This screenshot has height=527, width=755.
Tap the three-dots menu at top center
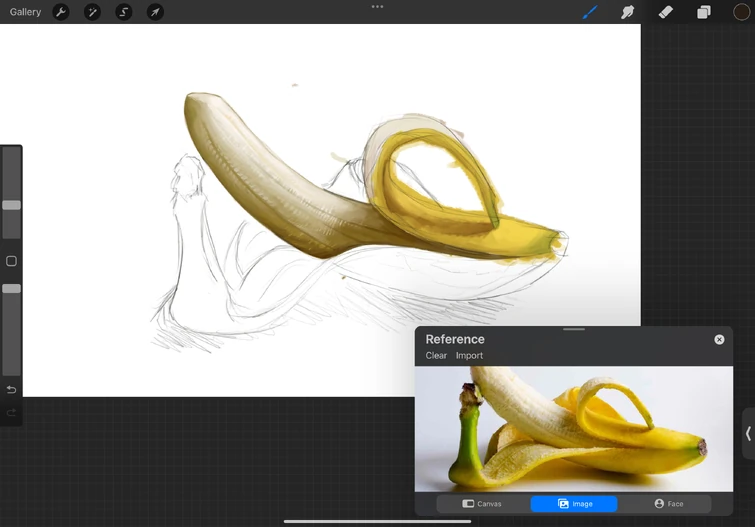[x=378, y=7]
